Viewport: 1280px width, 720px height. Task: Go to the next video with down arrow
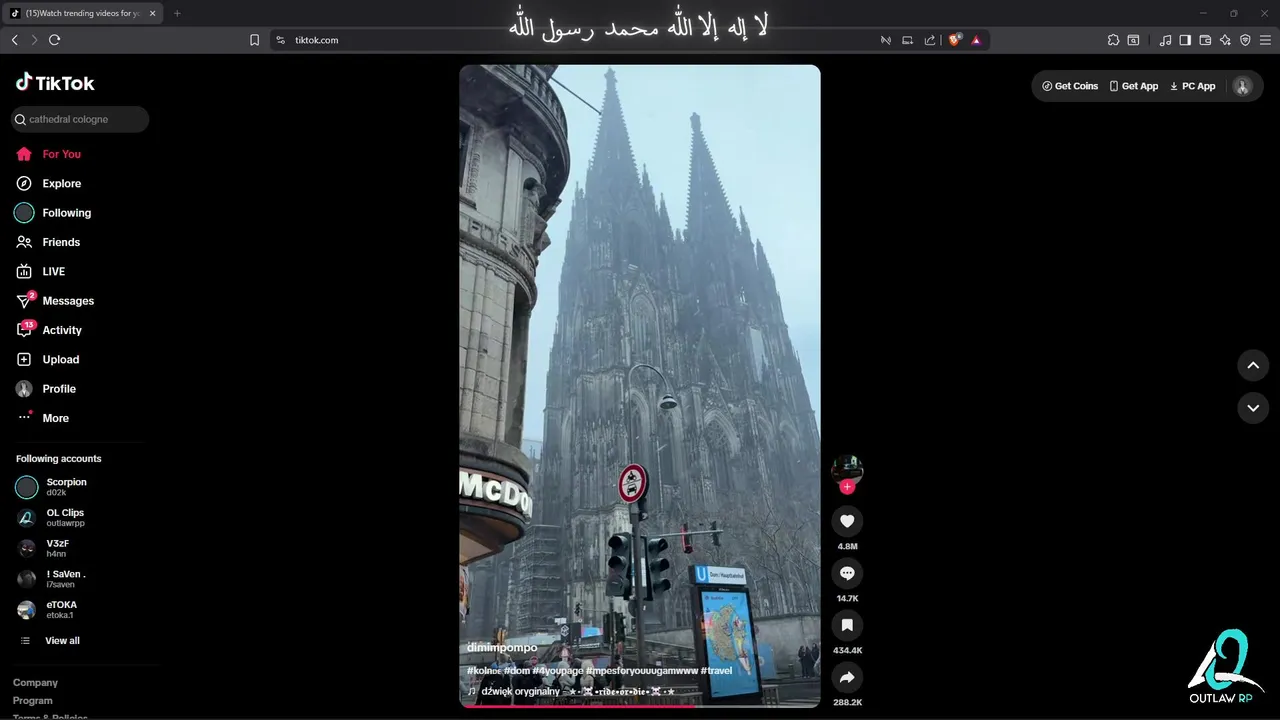click(1253, 407)
